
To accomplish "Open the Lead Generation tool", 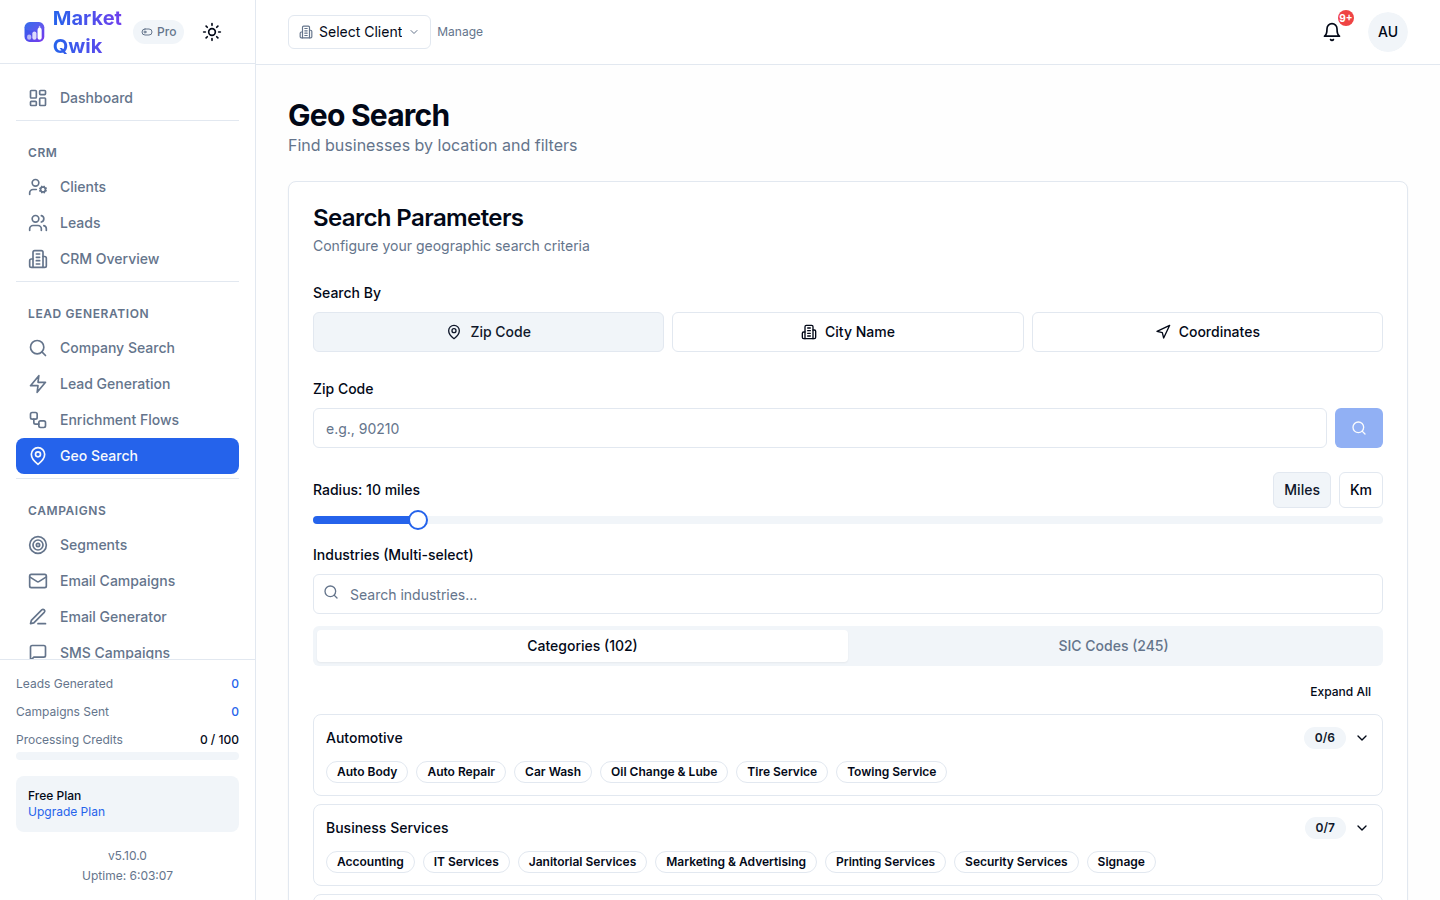I will pyautogui.click(x=114, y=383).
